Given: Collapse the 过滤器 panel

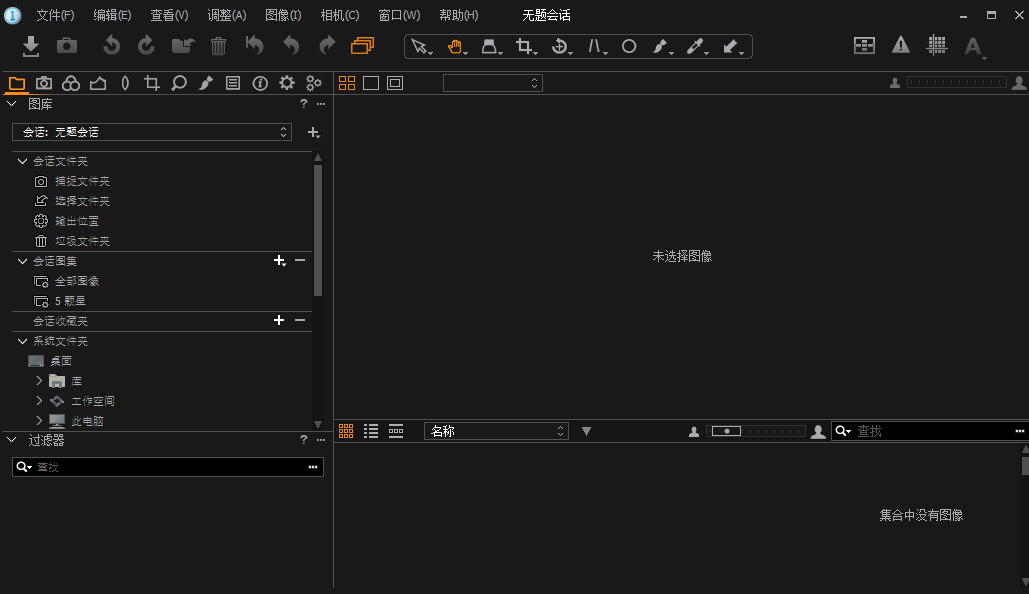Looking at the screenshot, I should click(x=12, y=440).
